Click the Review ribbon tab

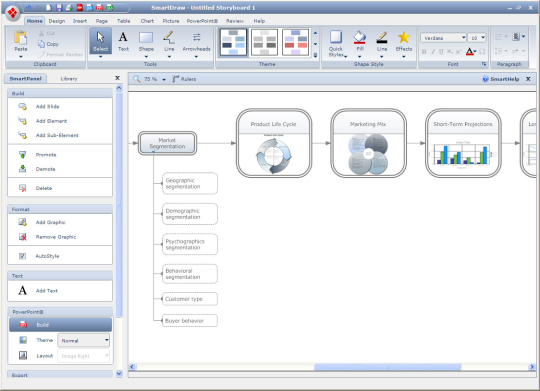pos(235,21)
